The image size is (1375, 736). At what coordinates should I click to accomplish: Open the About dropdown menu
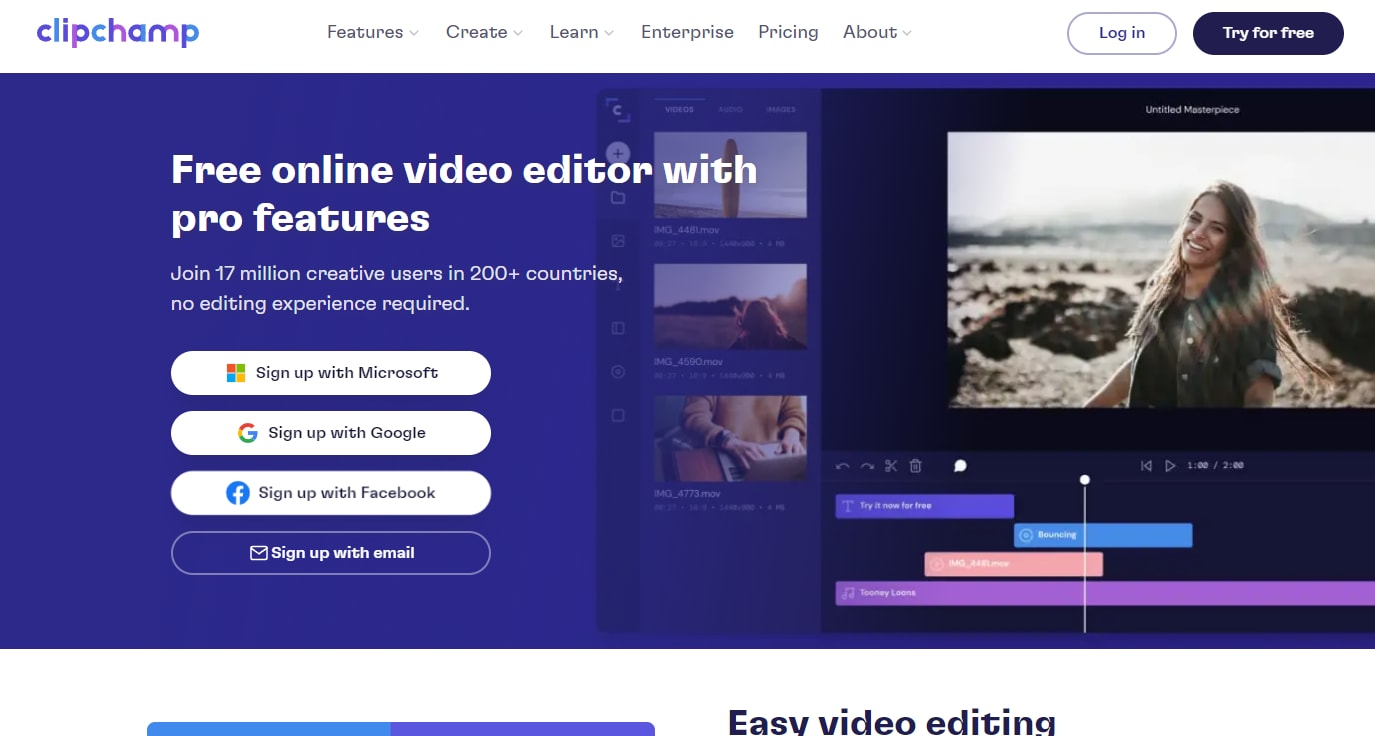[877, 32]
